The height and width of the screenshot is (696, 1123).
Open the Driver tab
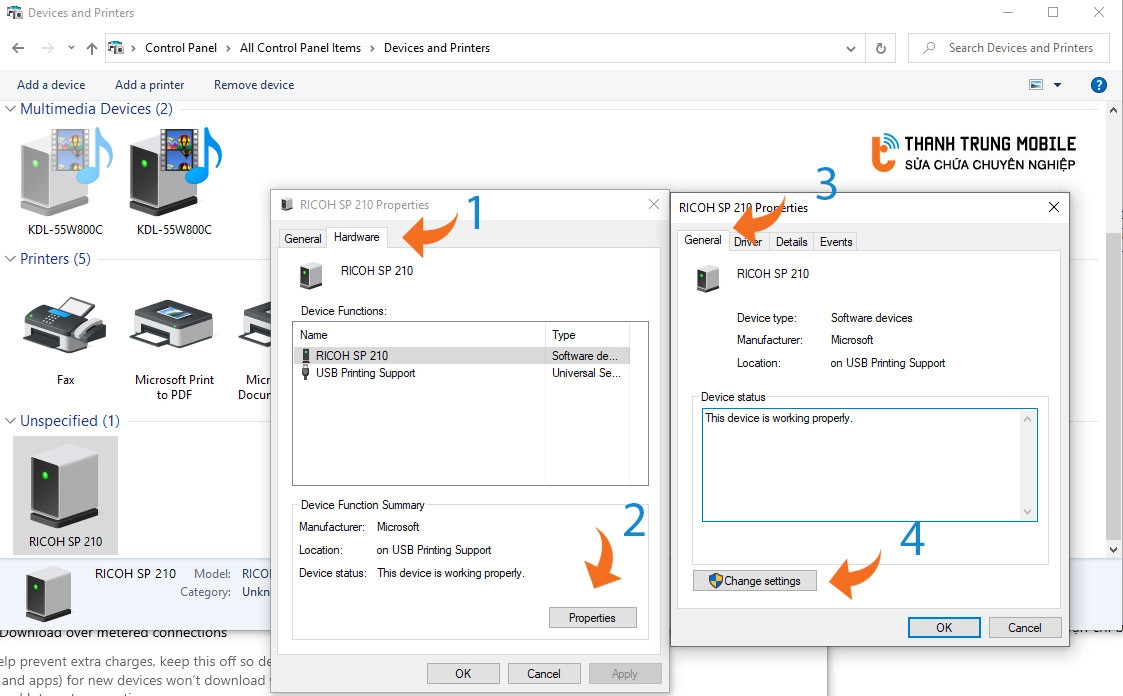coord(748,242)
